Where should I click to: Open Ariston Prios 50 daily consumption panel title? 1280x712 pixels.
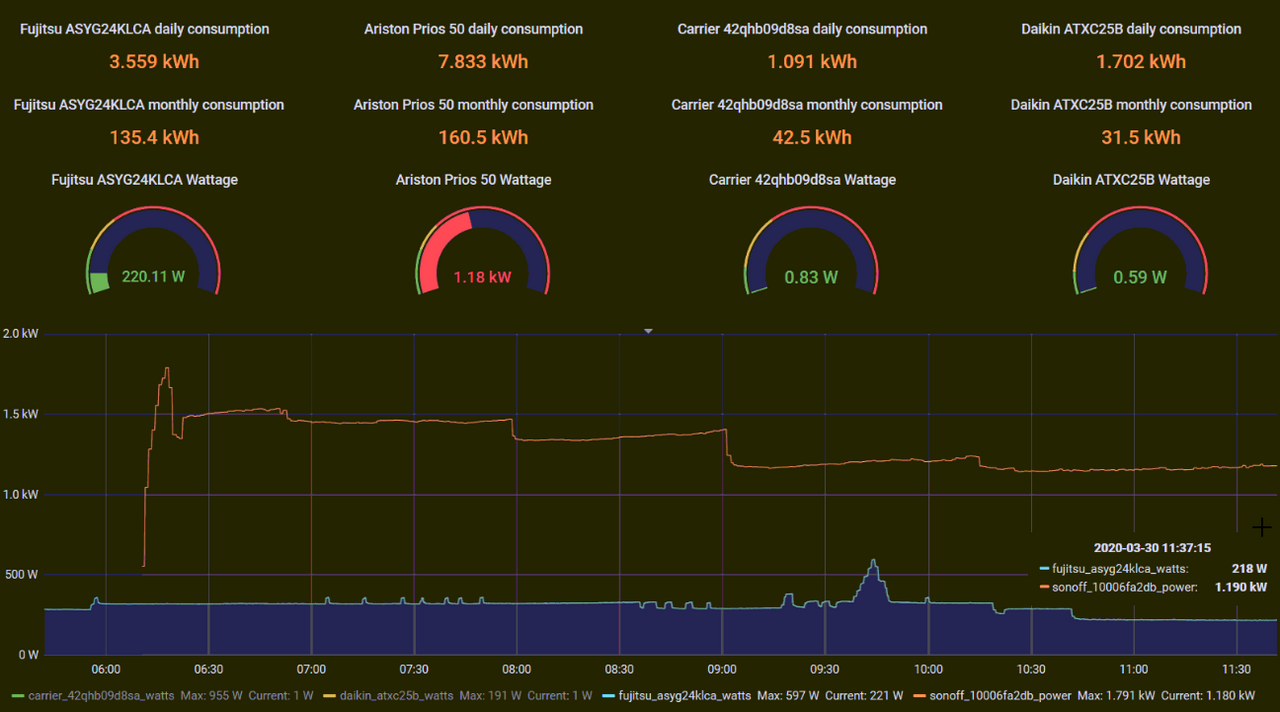[x=473, y=29]
